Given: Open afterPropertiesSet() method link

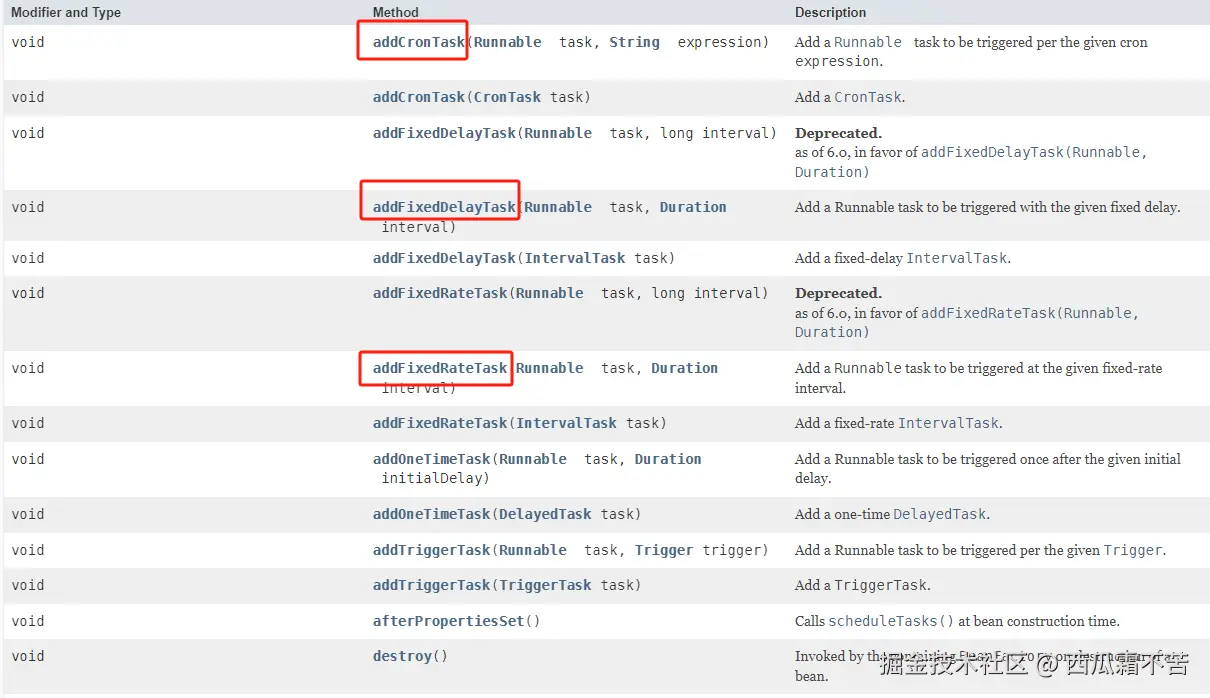Looking at the screenshot, I should (x=449, y=621).
